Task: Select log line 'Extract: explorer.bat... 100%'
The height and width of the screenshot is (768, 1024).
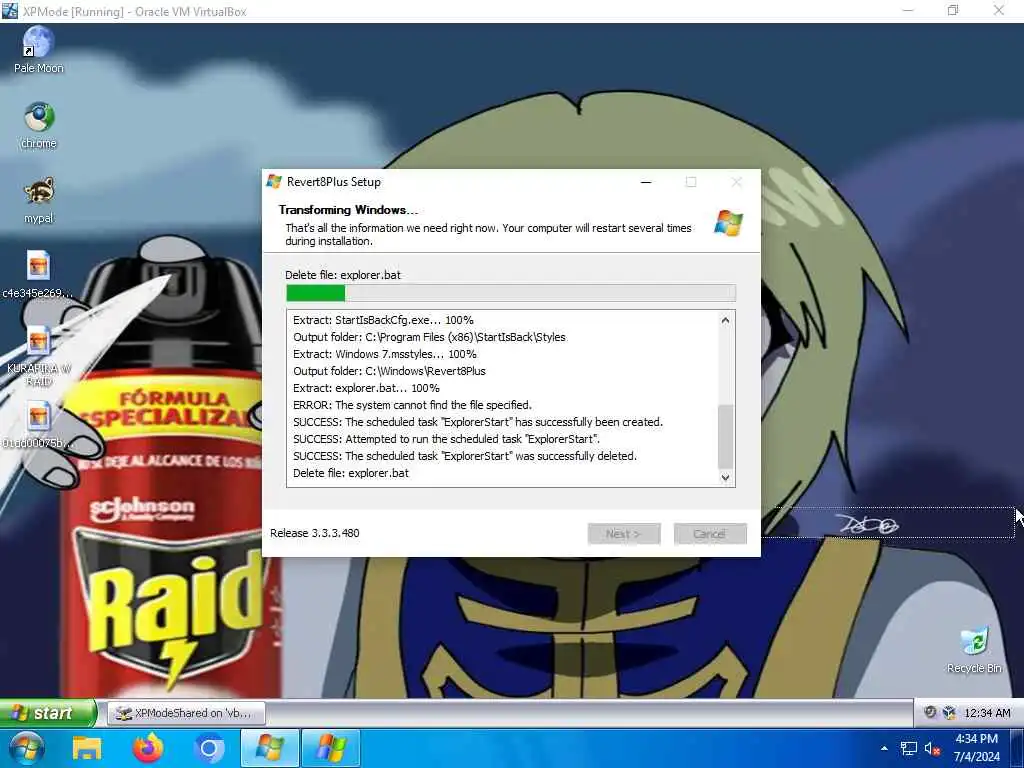Action: (366, 388)
